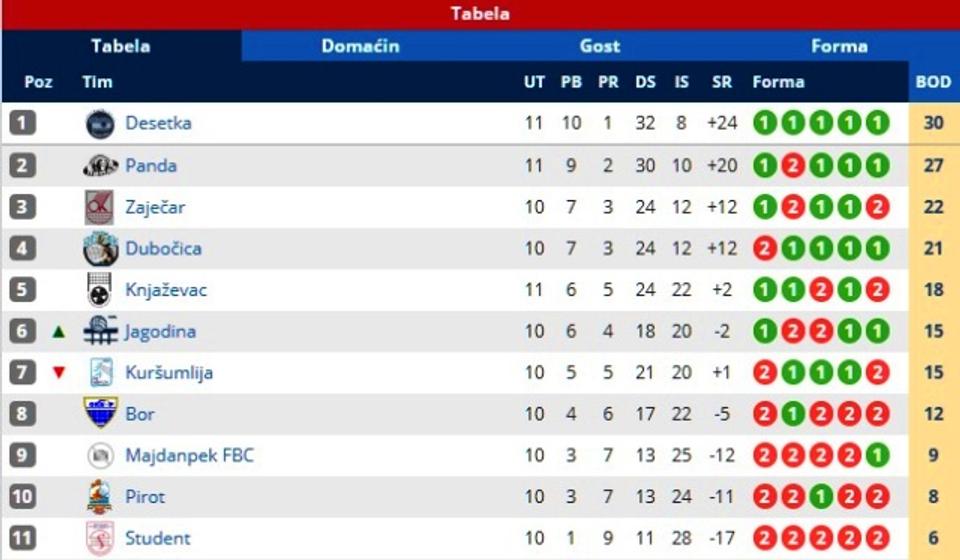Switch to the Domaćin tab
Viewport: 960px width, 560px height.
360,46
